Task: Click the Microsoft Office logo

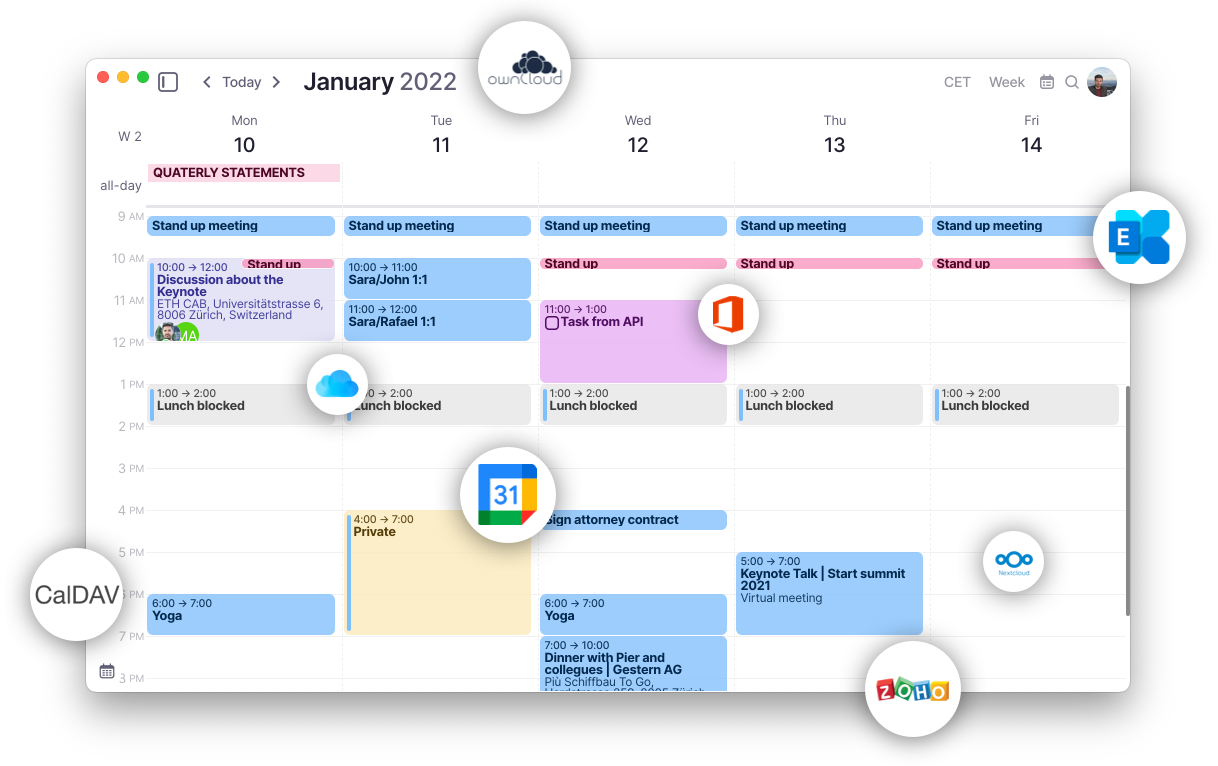Action: pos(728,315)
